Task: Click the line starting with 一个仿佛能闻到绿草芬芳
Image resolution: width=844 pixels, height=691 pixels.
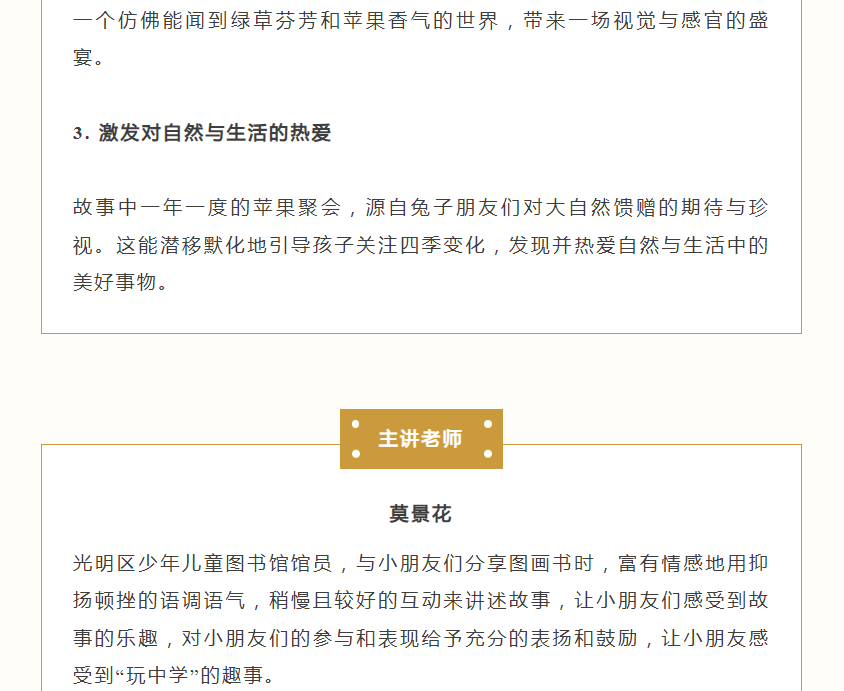Action: pos(421,21)
